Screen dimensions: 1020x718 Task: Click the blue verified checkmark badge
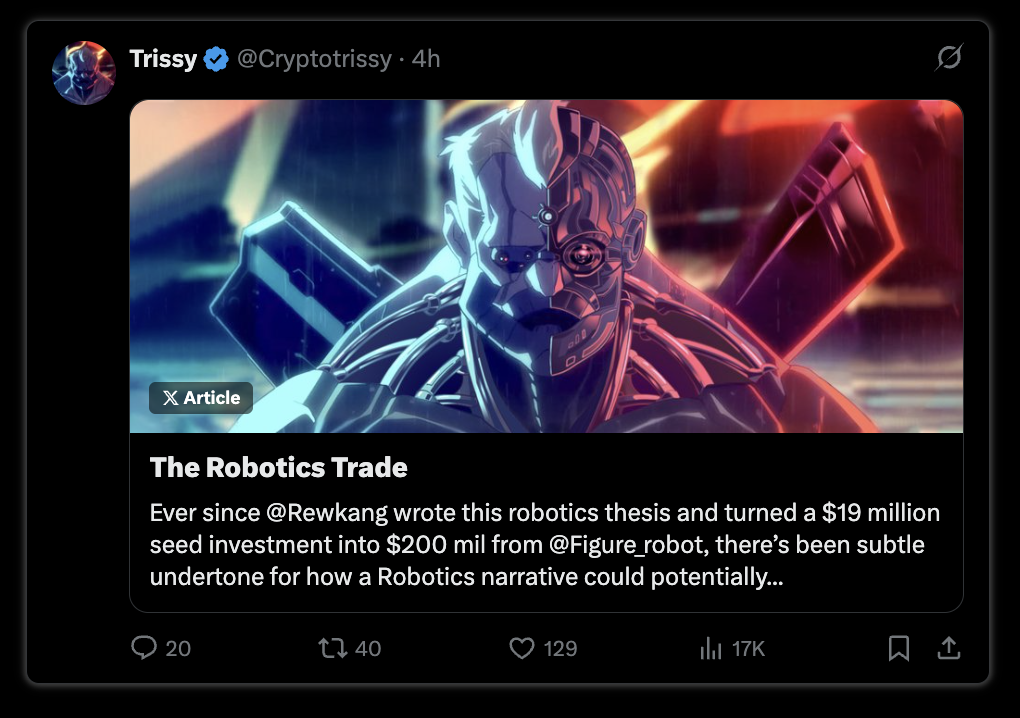[x=216, y=59]
